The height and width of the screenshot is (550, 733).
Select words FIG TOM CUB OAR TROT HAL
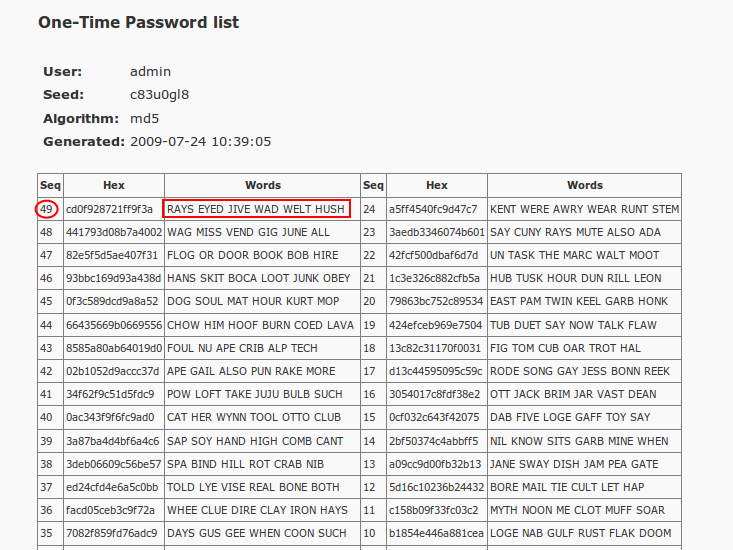565,348
